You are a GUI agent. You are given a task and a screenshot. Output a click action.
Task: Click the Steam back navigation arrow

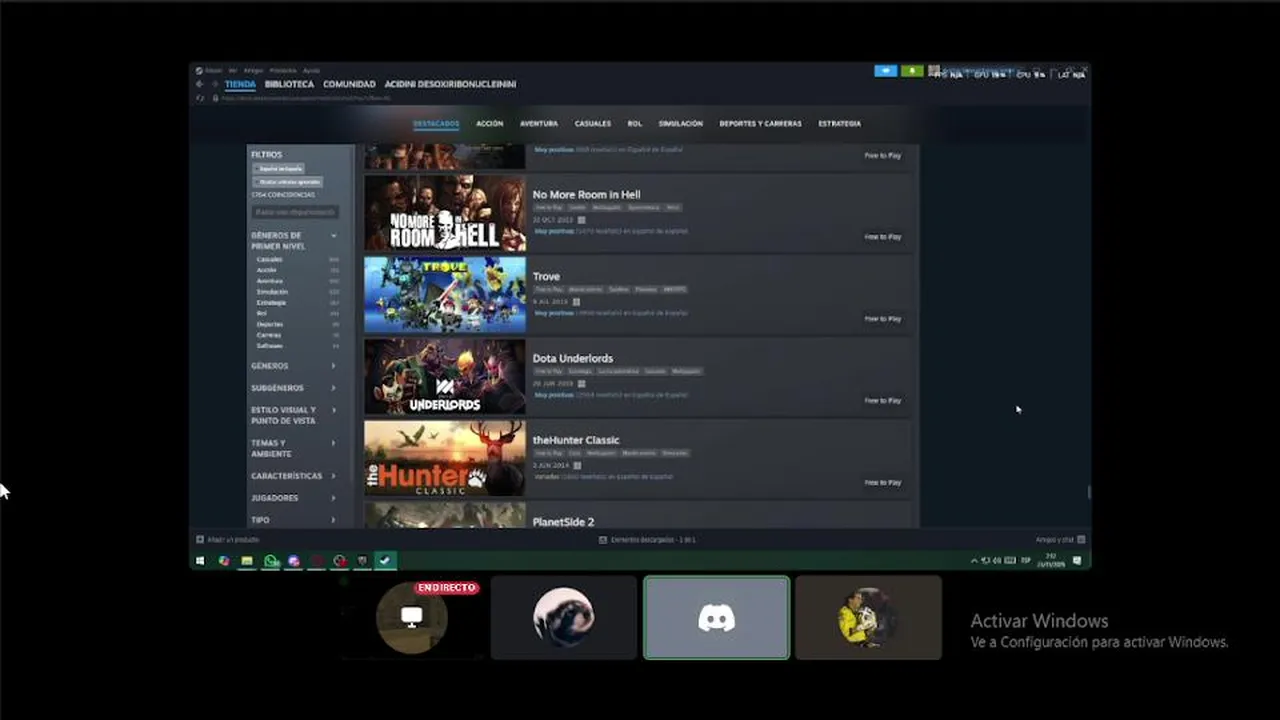pos(199,85)
